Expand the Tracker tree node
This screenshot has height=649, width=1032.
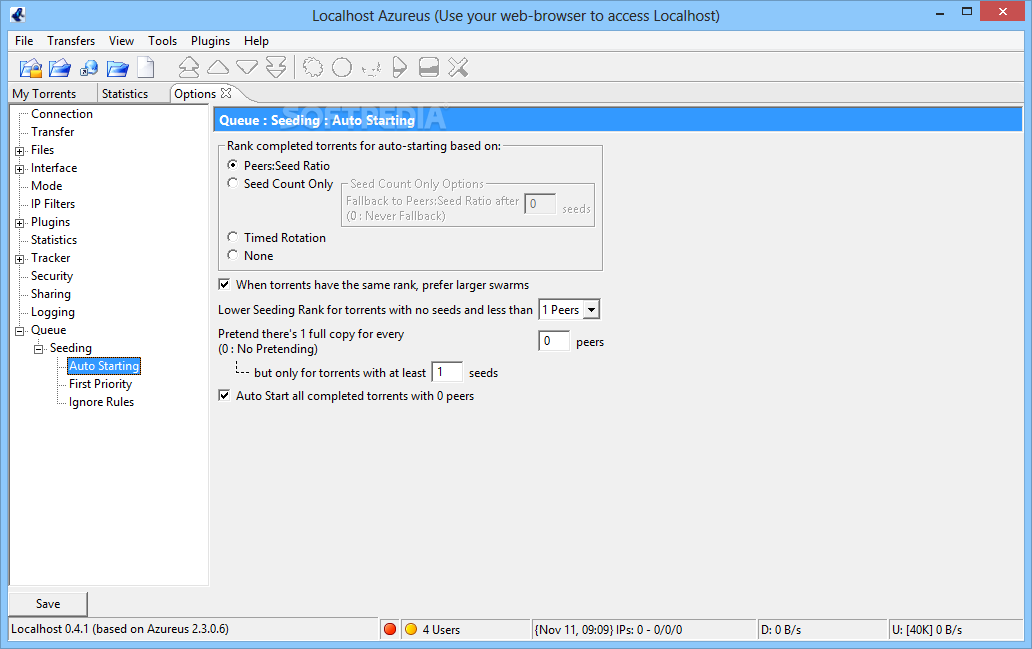(x=20, y=259)
